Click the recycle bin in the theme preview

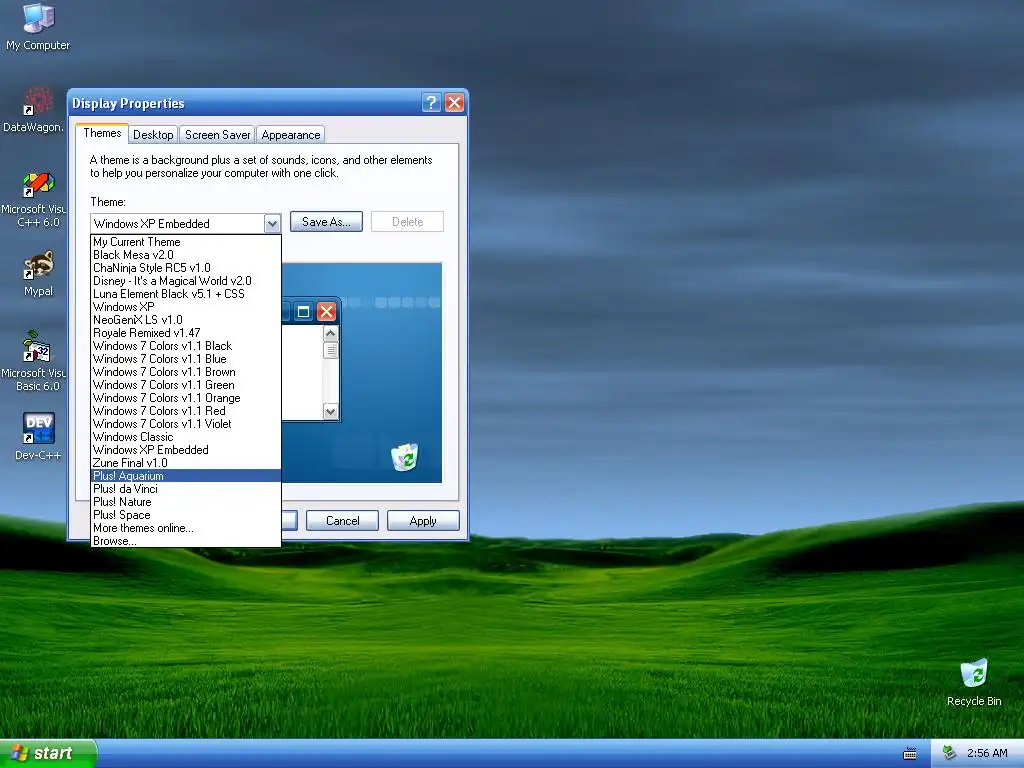pos(405,456)
